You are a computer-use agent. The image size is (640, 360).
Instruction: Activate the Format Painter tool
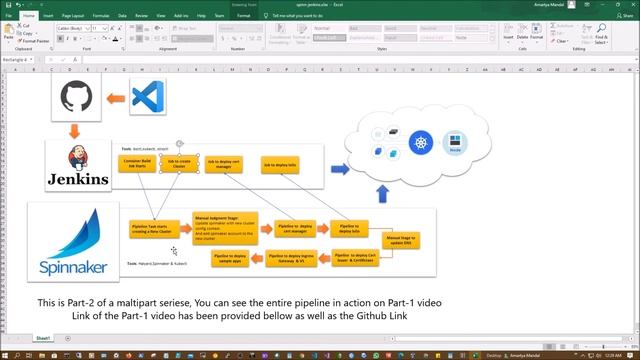(x=33, y=41)
